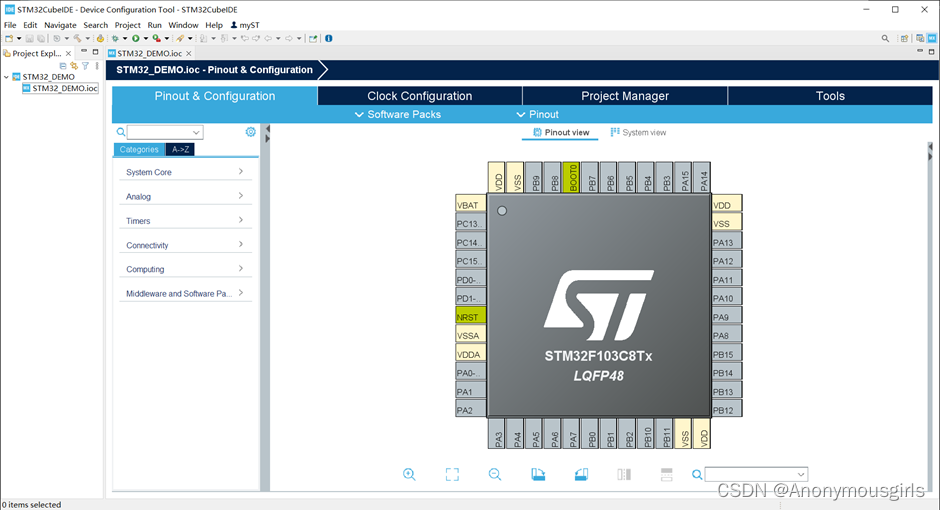Click the NRST pin on the chip
This screenshot has height=510, width=940.
[471, 317]
